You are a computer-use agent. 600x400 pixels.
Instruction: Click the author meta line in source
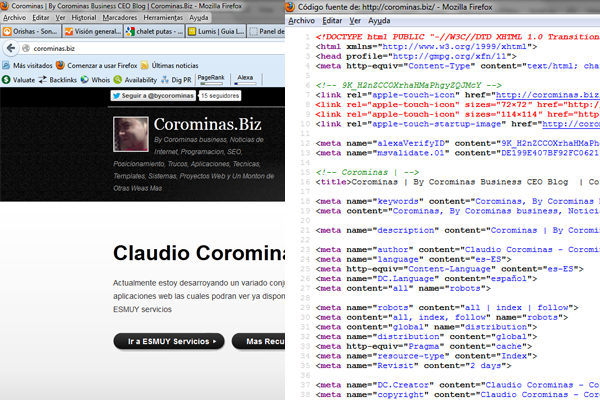[458, 250]
